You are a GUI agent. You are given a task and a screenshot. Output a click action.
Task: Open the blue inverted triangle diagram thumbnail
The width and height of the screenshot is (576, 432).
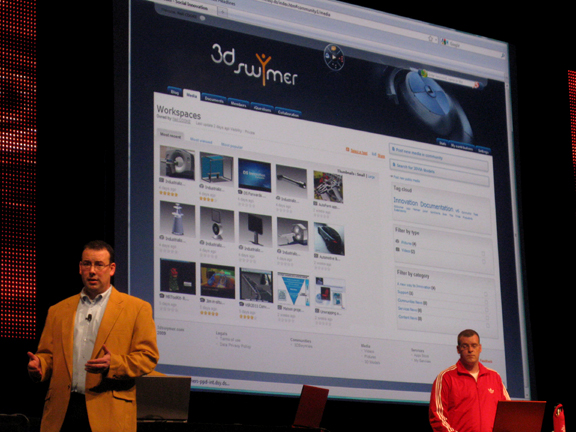[x=293, y=289]
